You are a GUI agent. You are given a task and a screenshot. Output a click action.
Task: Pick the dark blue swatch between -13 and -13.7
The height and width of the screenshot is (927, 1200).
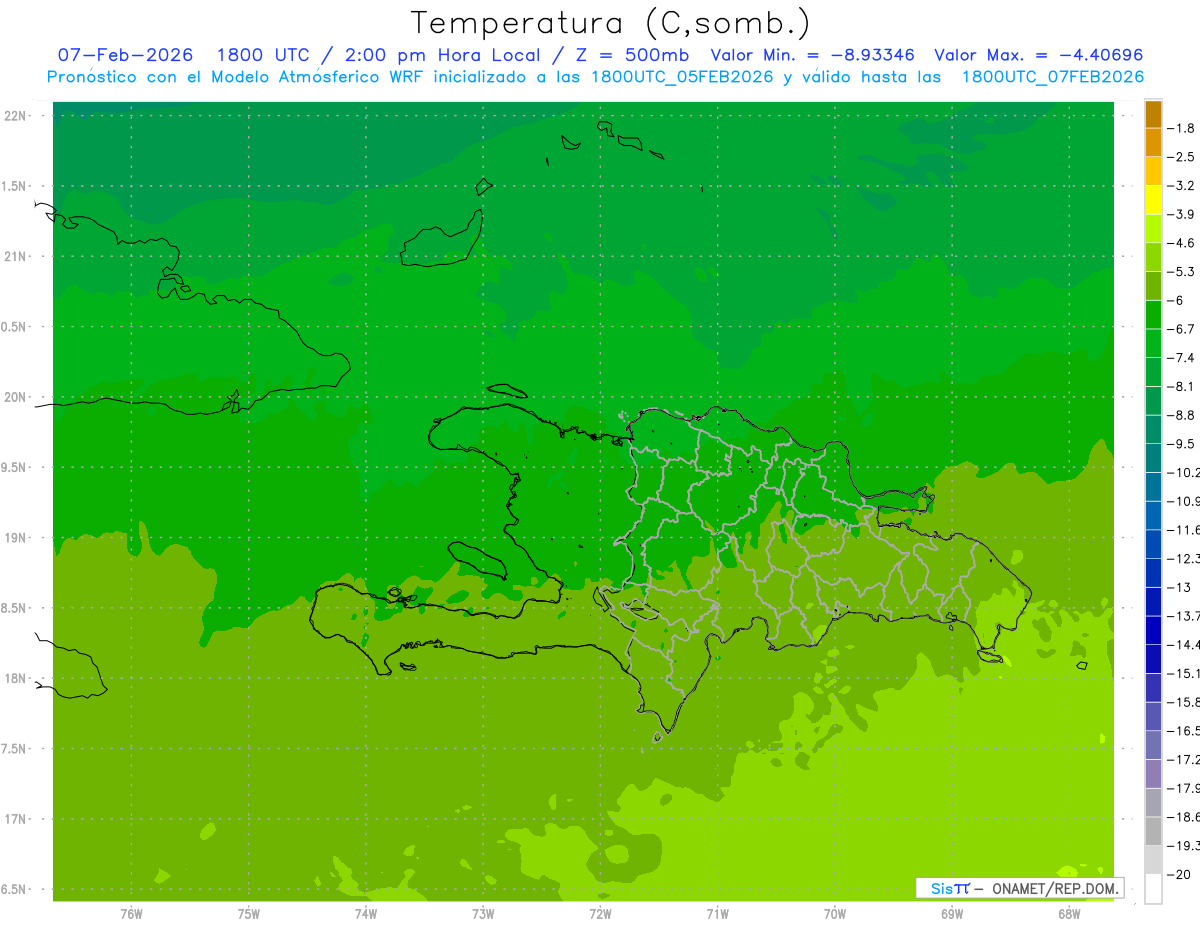[x=1153, y=602]
